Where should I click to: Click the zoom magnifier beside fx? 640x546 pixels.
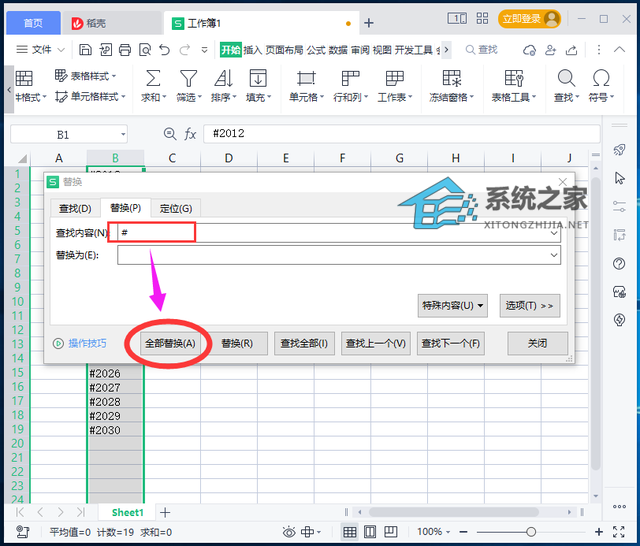(169, 134)
